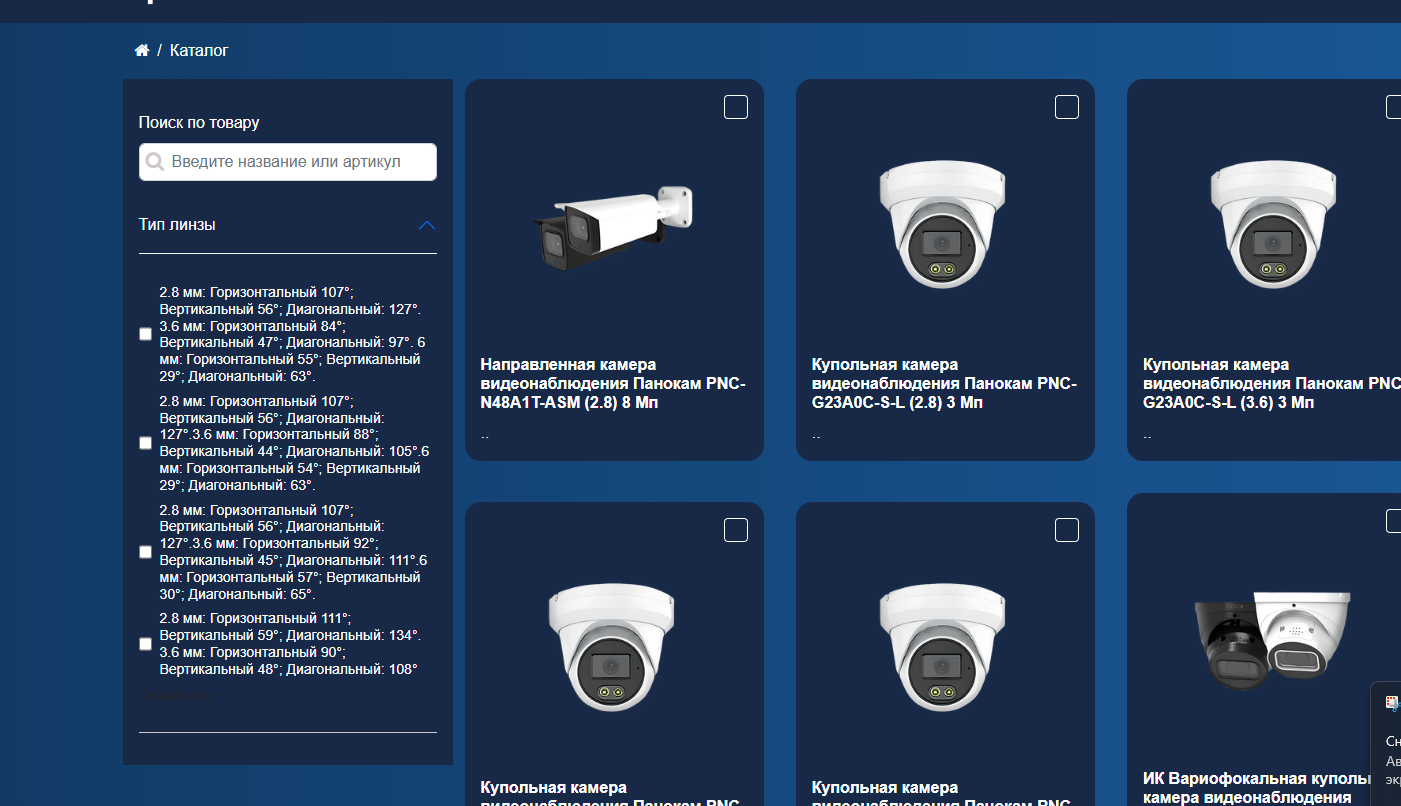Check lens filter with Диагональный: 105°
Viewport: 1401px width, 806px height.
click(146, 443)
